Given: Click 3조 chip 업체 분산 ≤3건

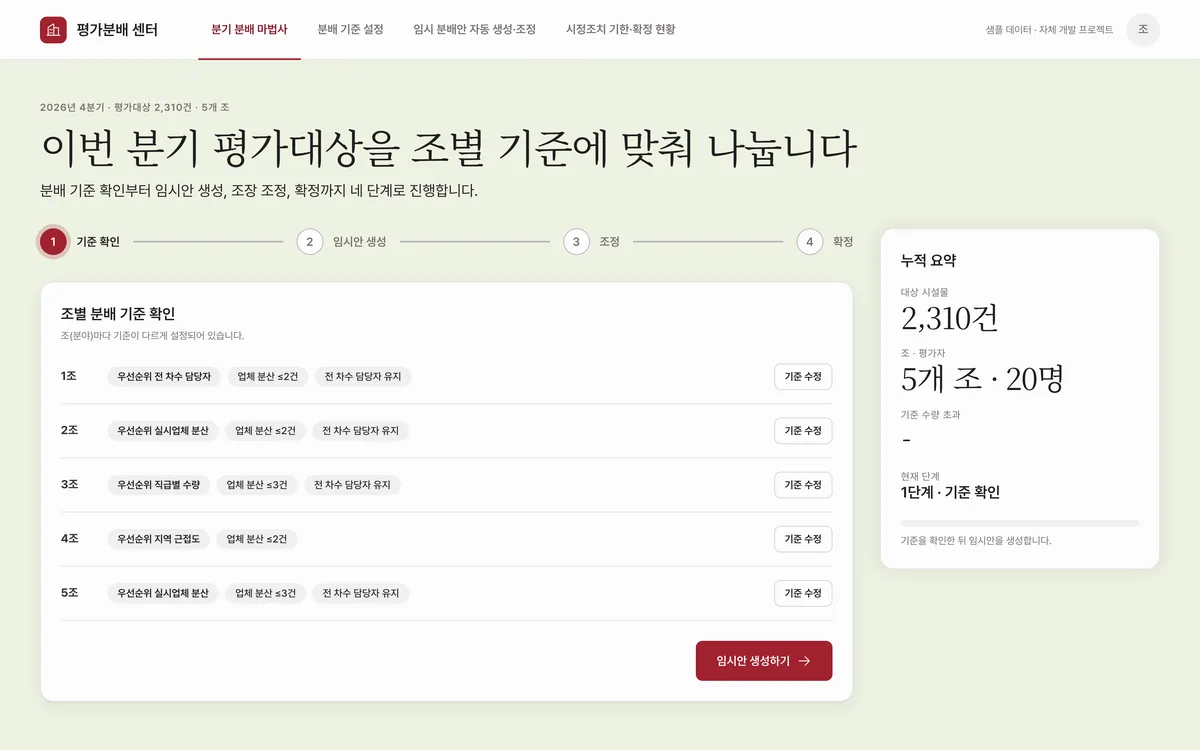Looking at the screenshot, I should [x=257, y=485].
